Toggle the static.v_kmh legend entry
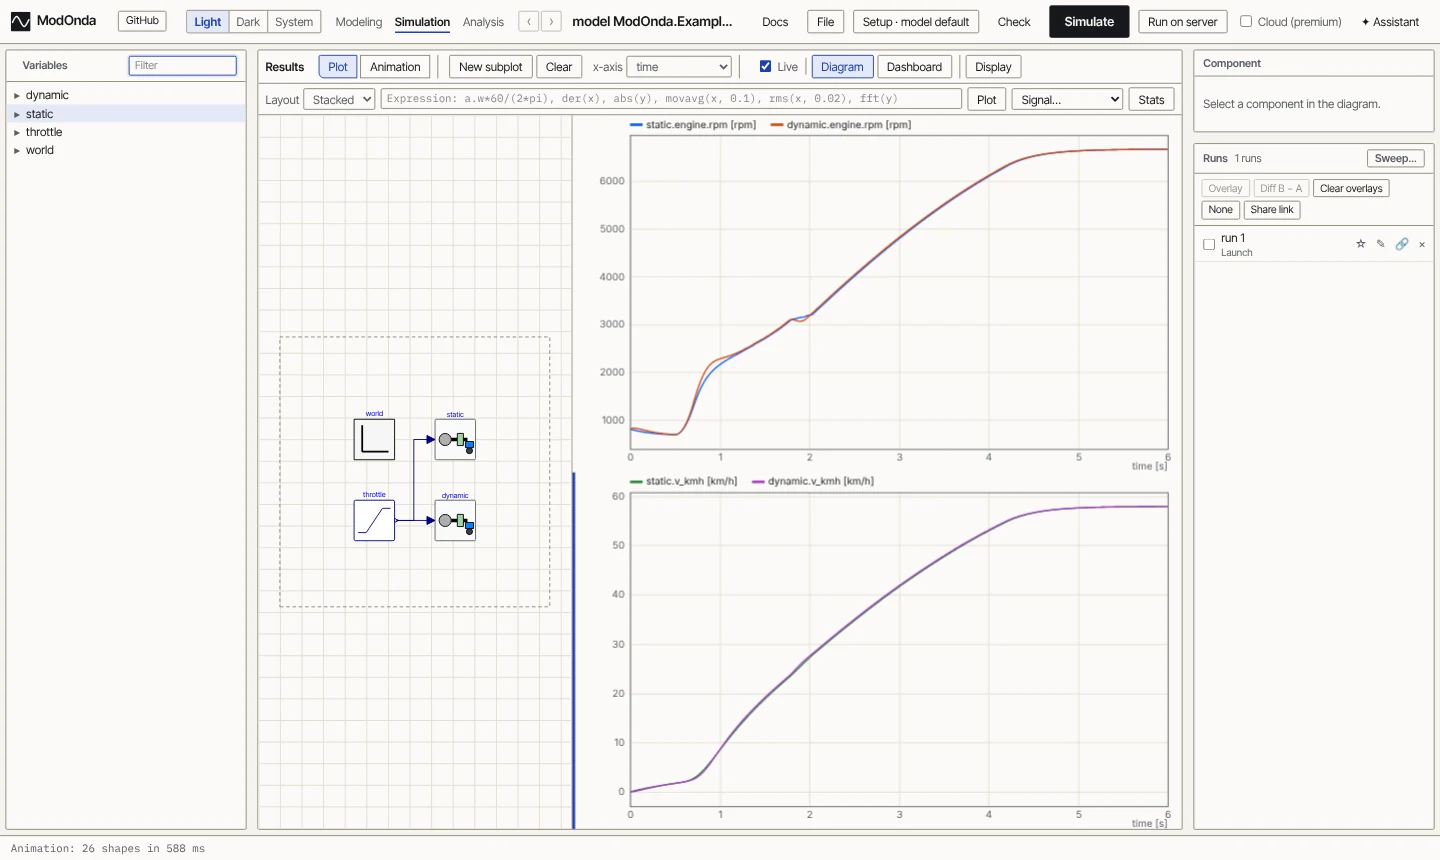The height and width of the screenshot is (860, 1440). tap(684, 481)
